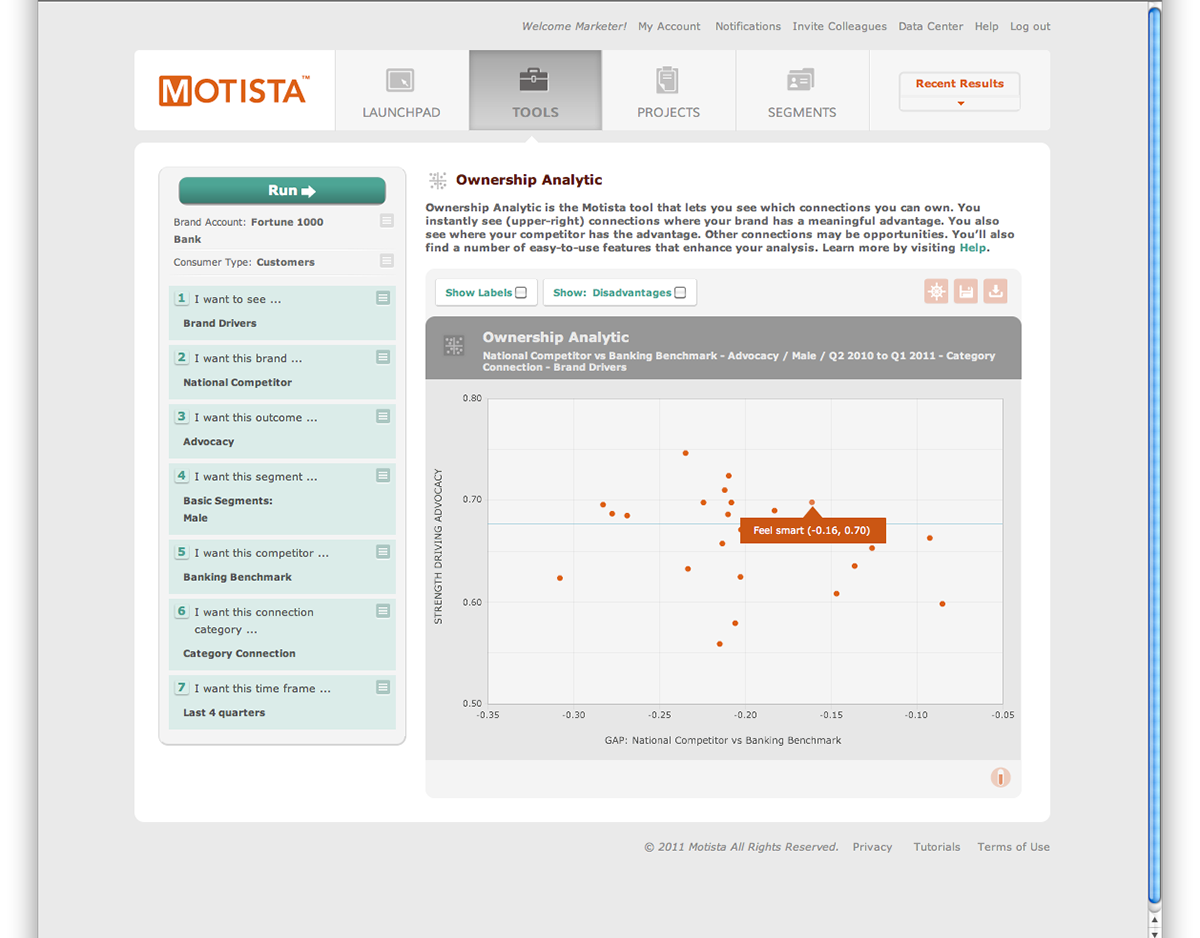Click the lowest data point on the chart
1200x938 pixels.
pos(719,644)
